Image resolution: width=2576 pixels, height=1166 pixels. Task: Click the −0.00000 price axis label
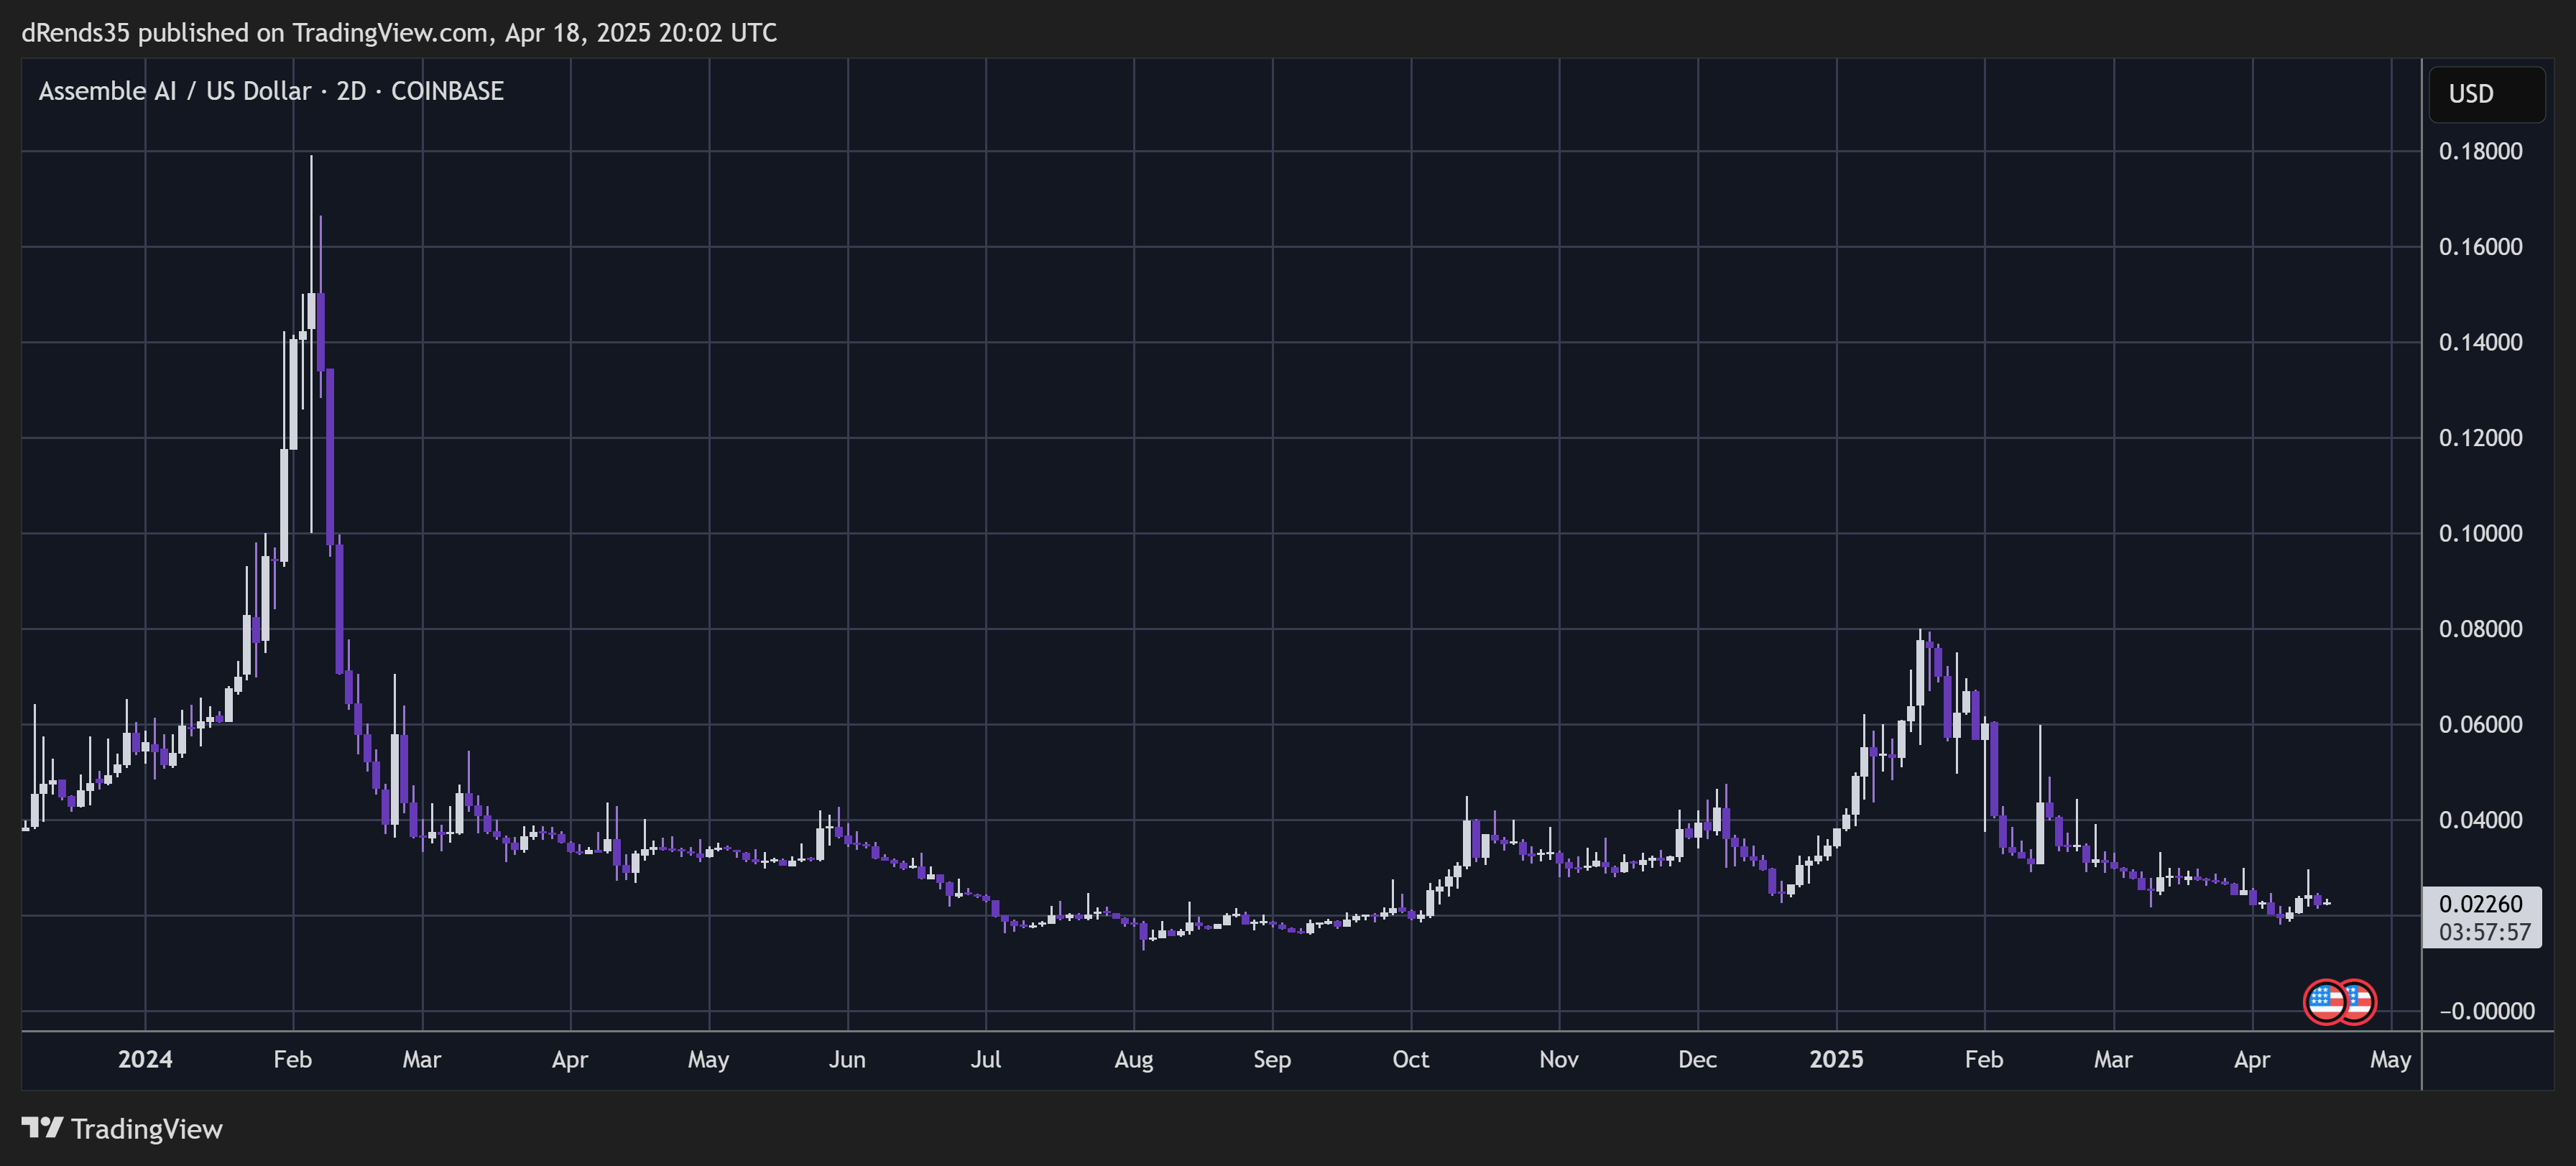coord(2486,1011)
